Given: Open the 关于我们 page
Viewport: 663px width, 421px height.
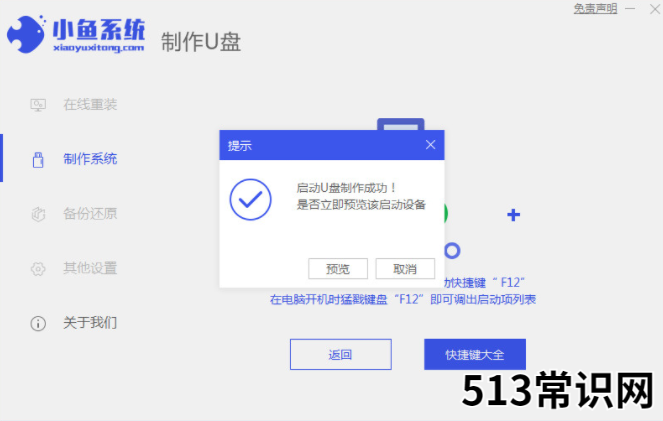Looking at the screenshot, I should point(90,323).
